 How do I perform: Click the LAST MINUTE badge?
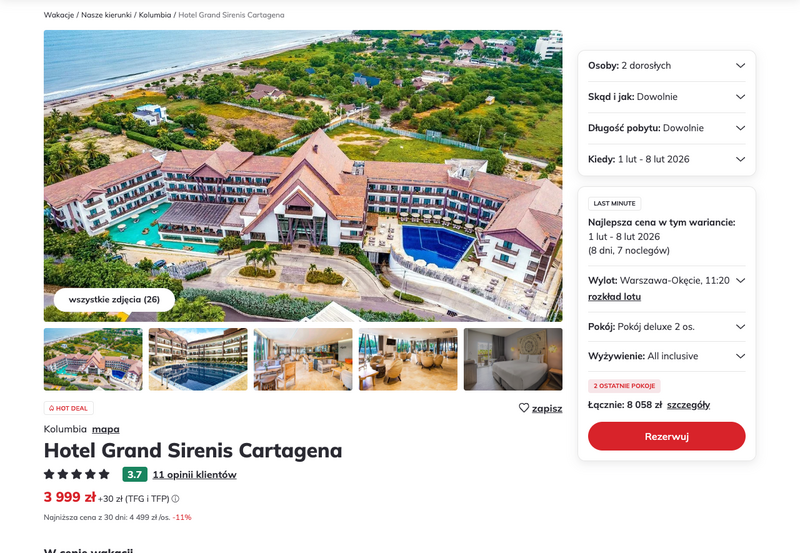[x=614, y=203]
